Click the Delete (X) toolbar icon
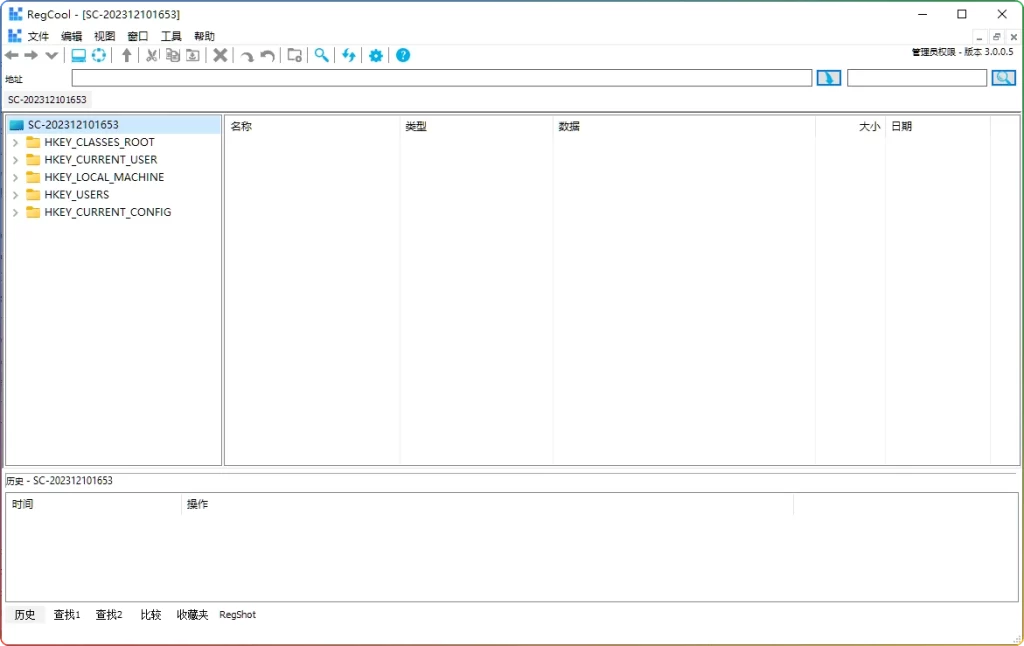Image resolution: width=1024 pixels, height=646 pixels. pyautogui.click(x=220, y=55)
